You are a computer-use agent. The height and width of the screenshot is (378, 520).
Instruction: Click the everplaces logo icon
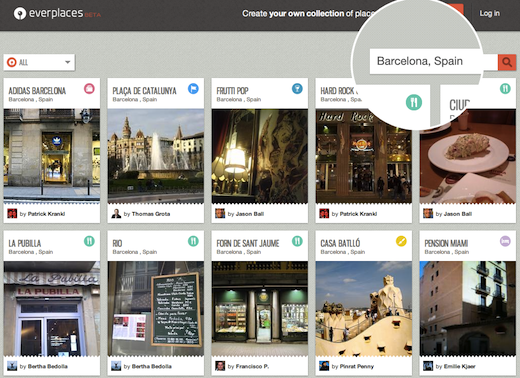[20, 13]
